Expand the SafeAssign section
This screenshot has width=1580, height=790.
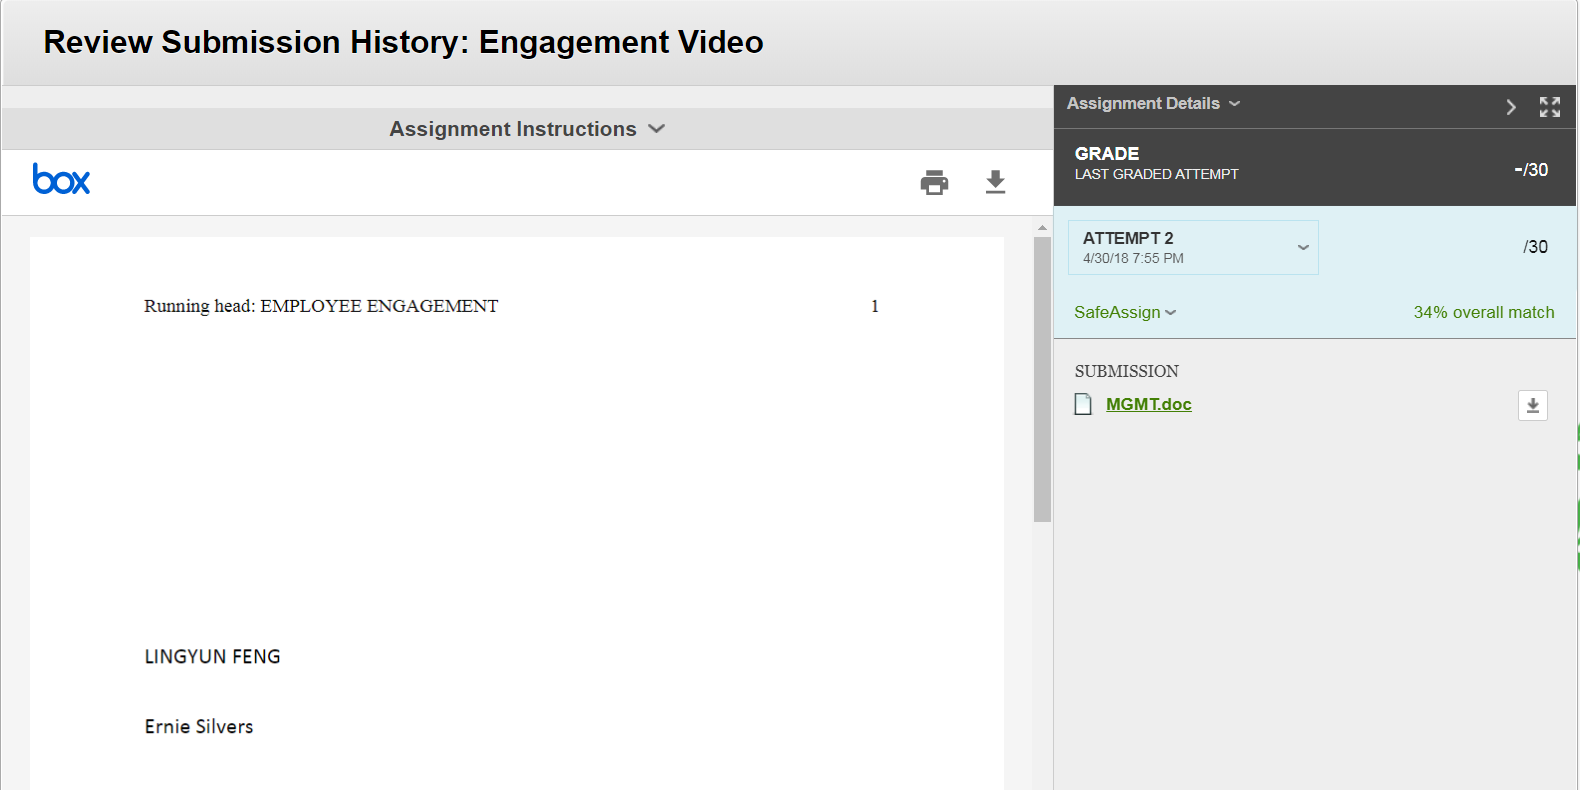coord(1125,312)
